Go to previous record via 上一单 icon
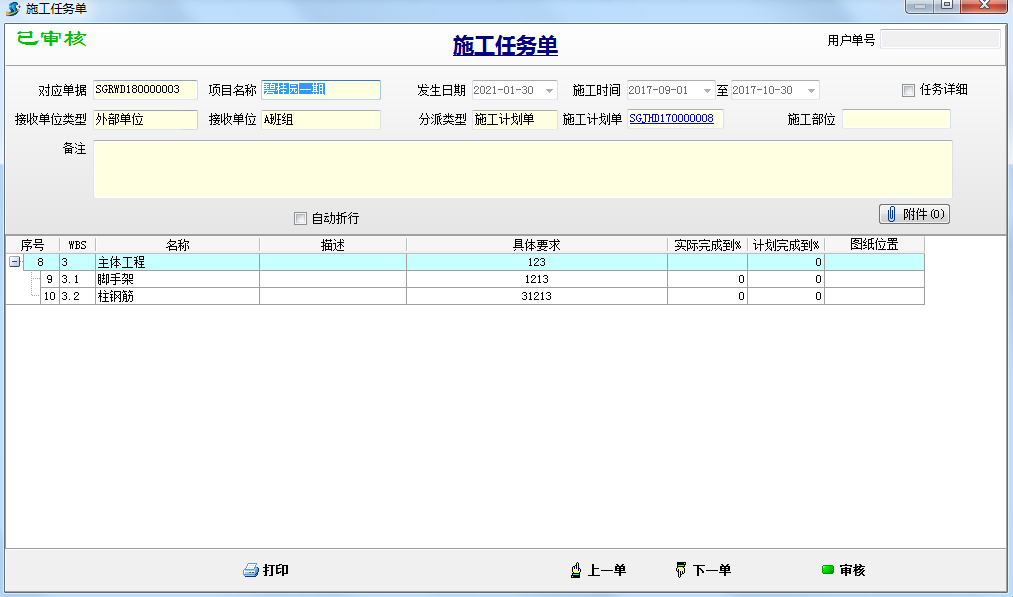1013x597 pixels. point(577,570)
